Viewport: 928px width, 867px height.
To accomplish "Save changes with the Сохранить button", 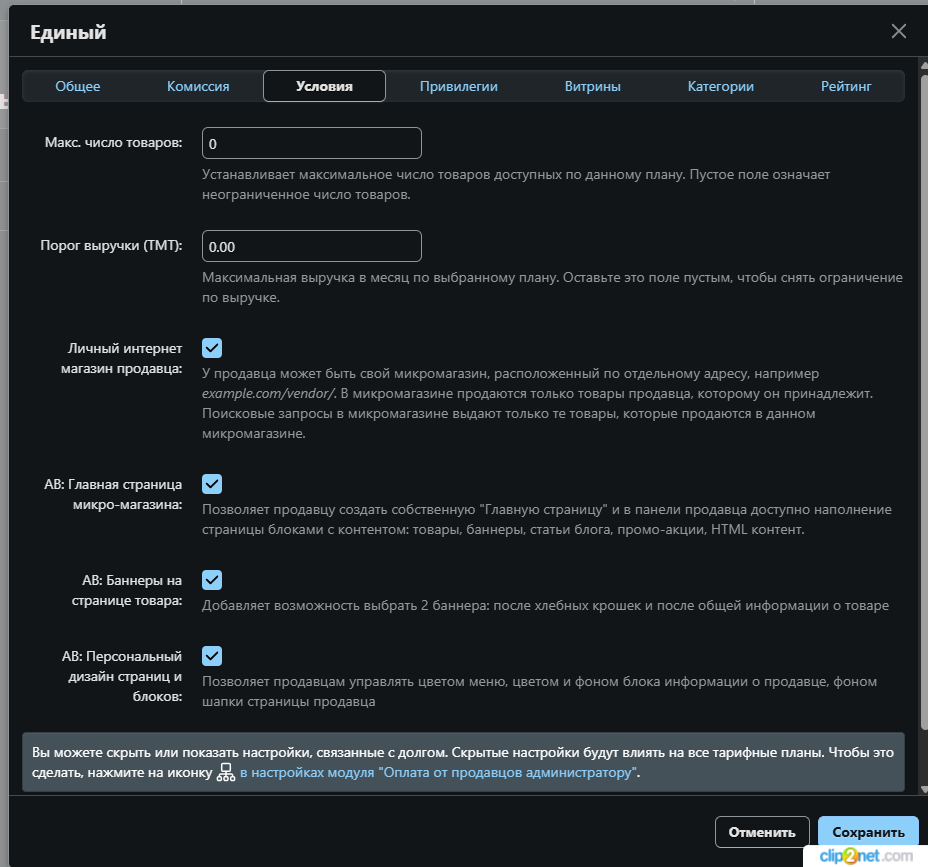I will click(x=867, y=832).
